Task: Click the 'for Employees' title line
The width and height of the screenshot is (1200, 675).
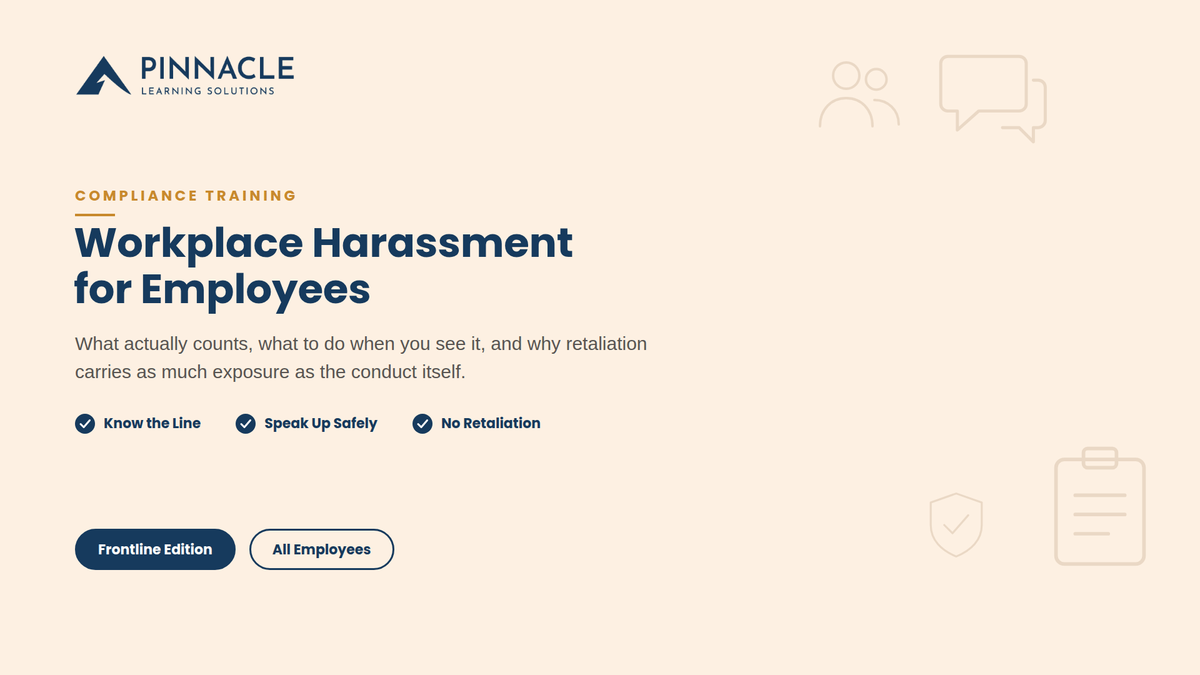Action: pos(222,290)
